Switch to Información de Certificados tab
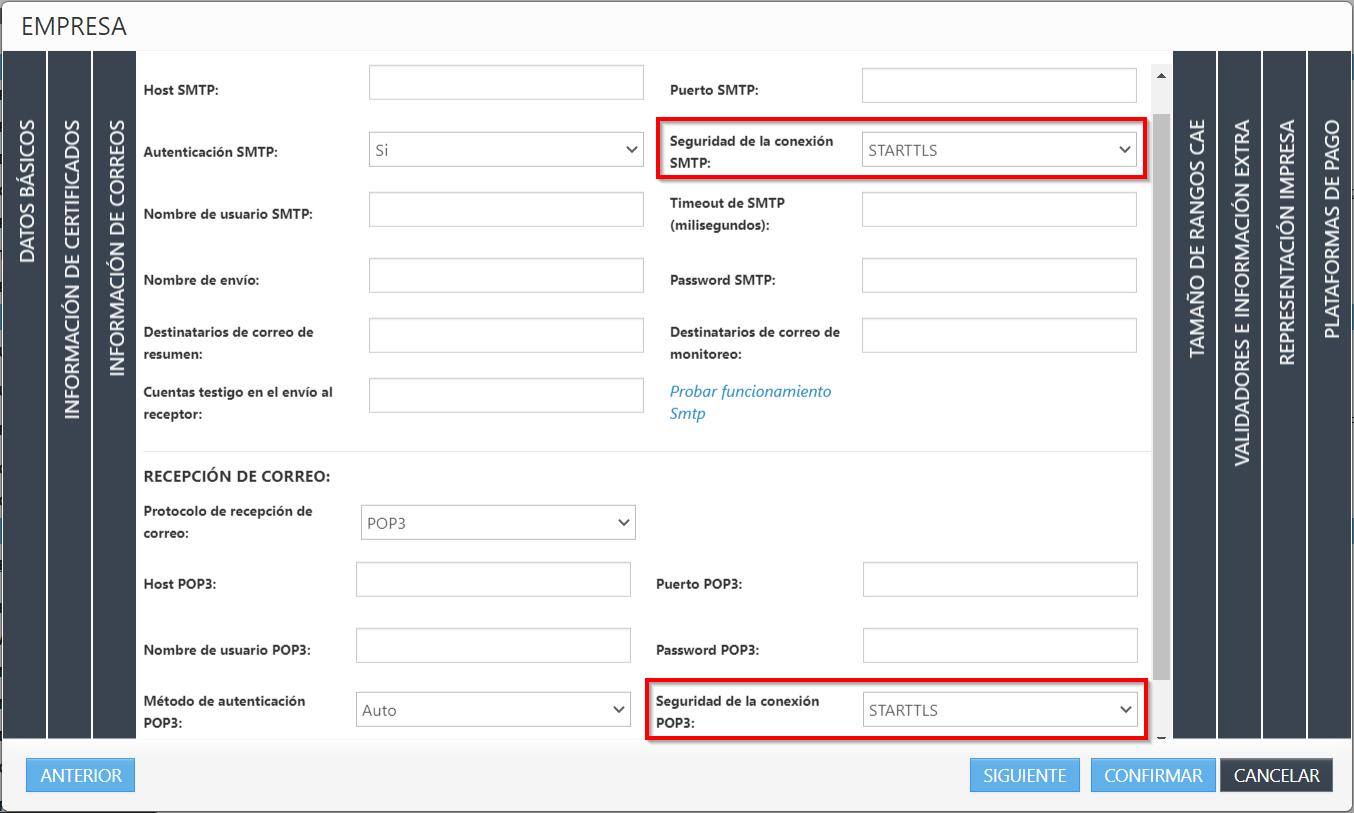The width and height of the screenshot is (1354, 813). click(x=70, y=270)
